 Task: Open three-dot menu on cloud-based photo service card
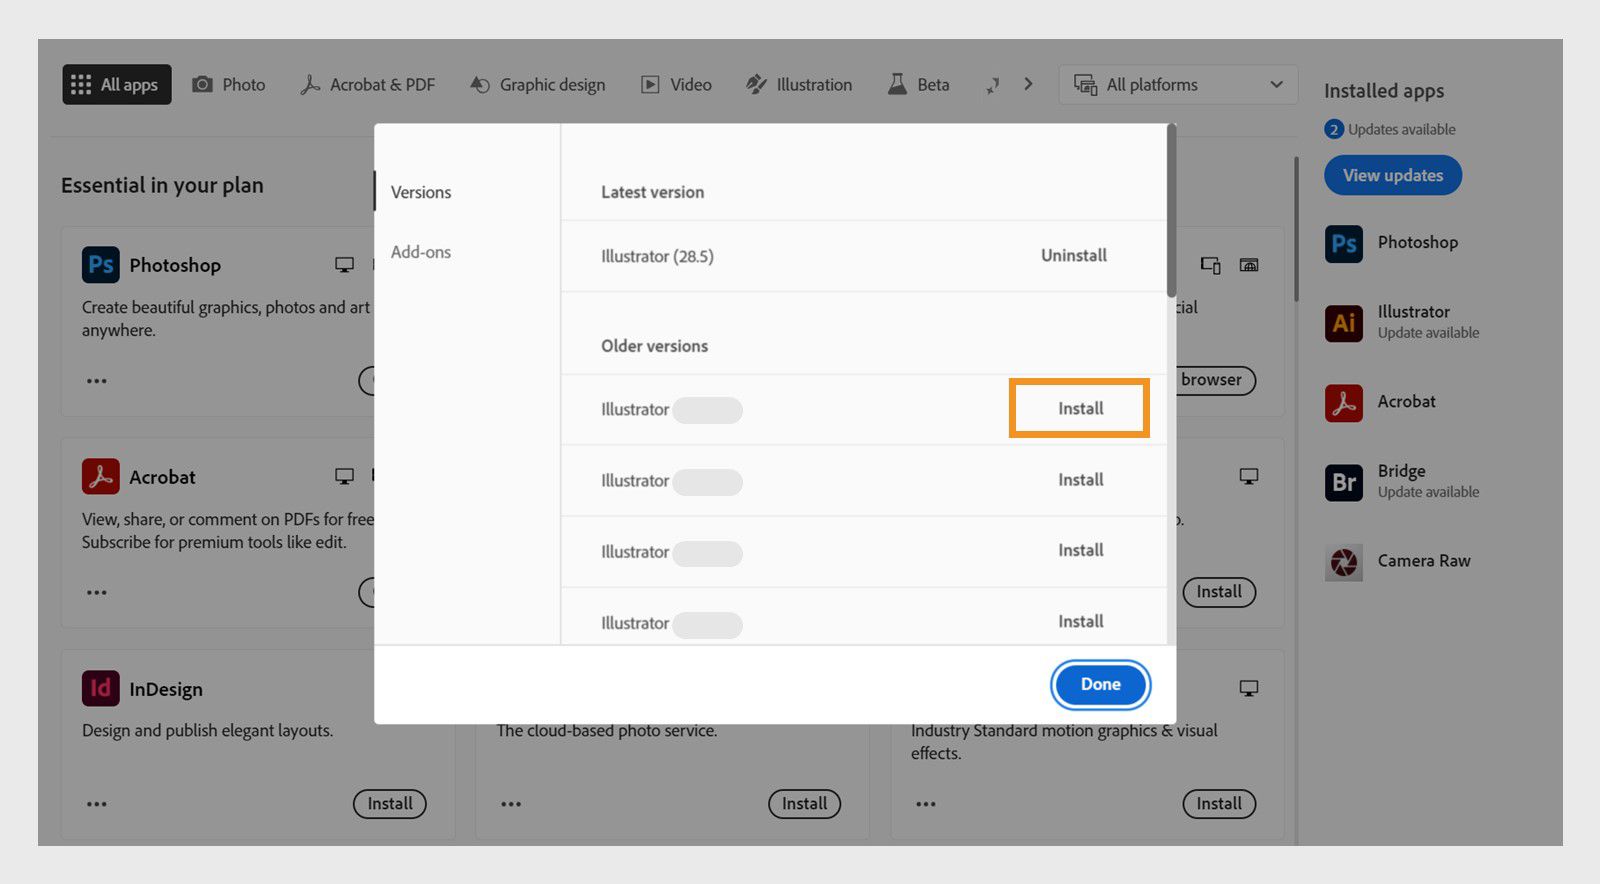(x=511, y=804)
